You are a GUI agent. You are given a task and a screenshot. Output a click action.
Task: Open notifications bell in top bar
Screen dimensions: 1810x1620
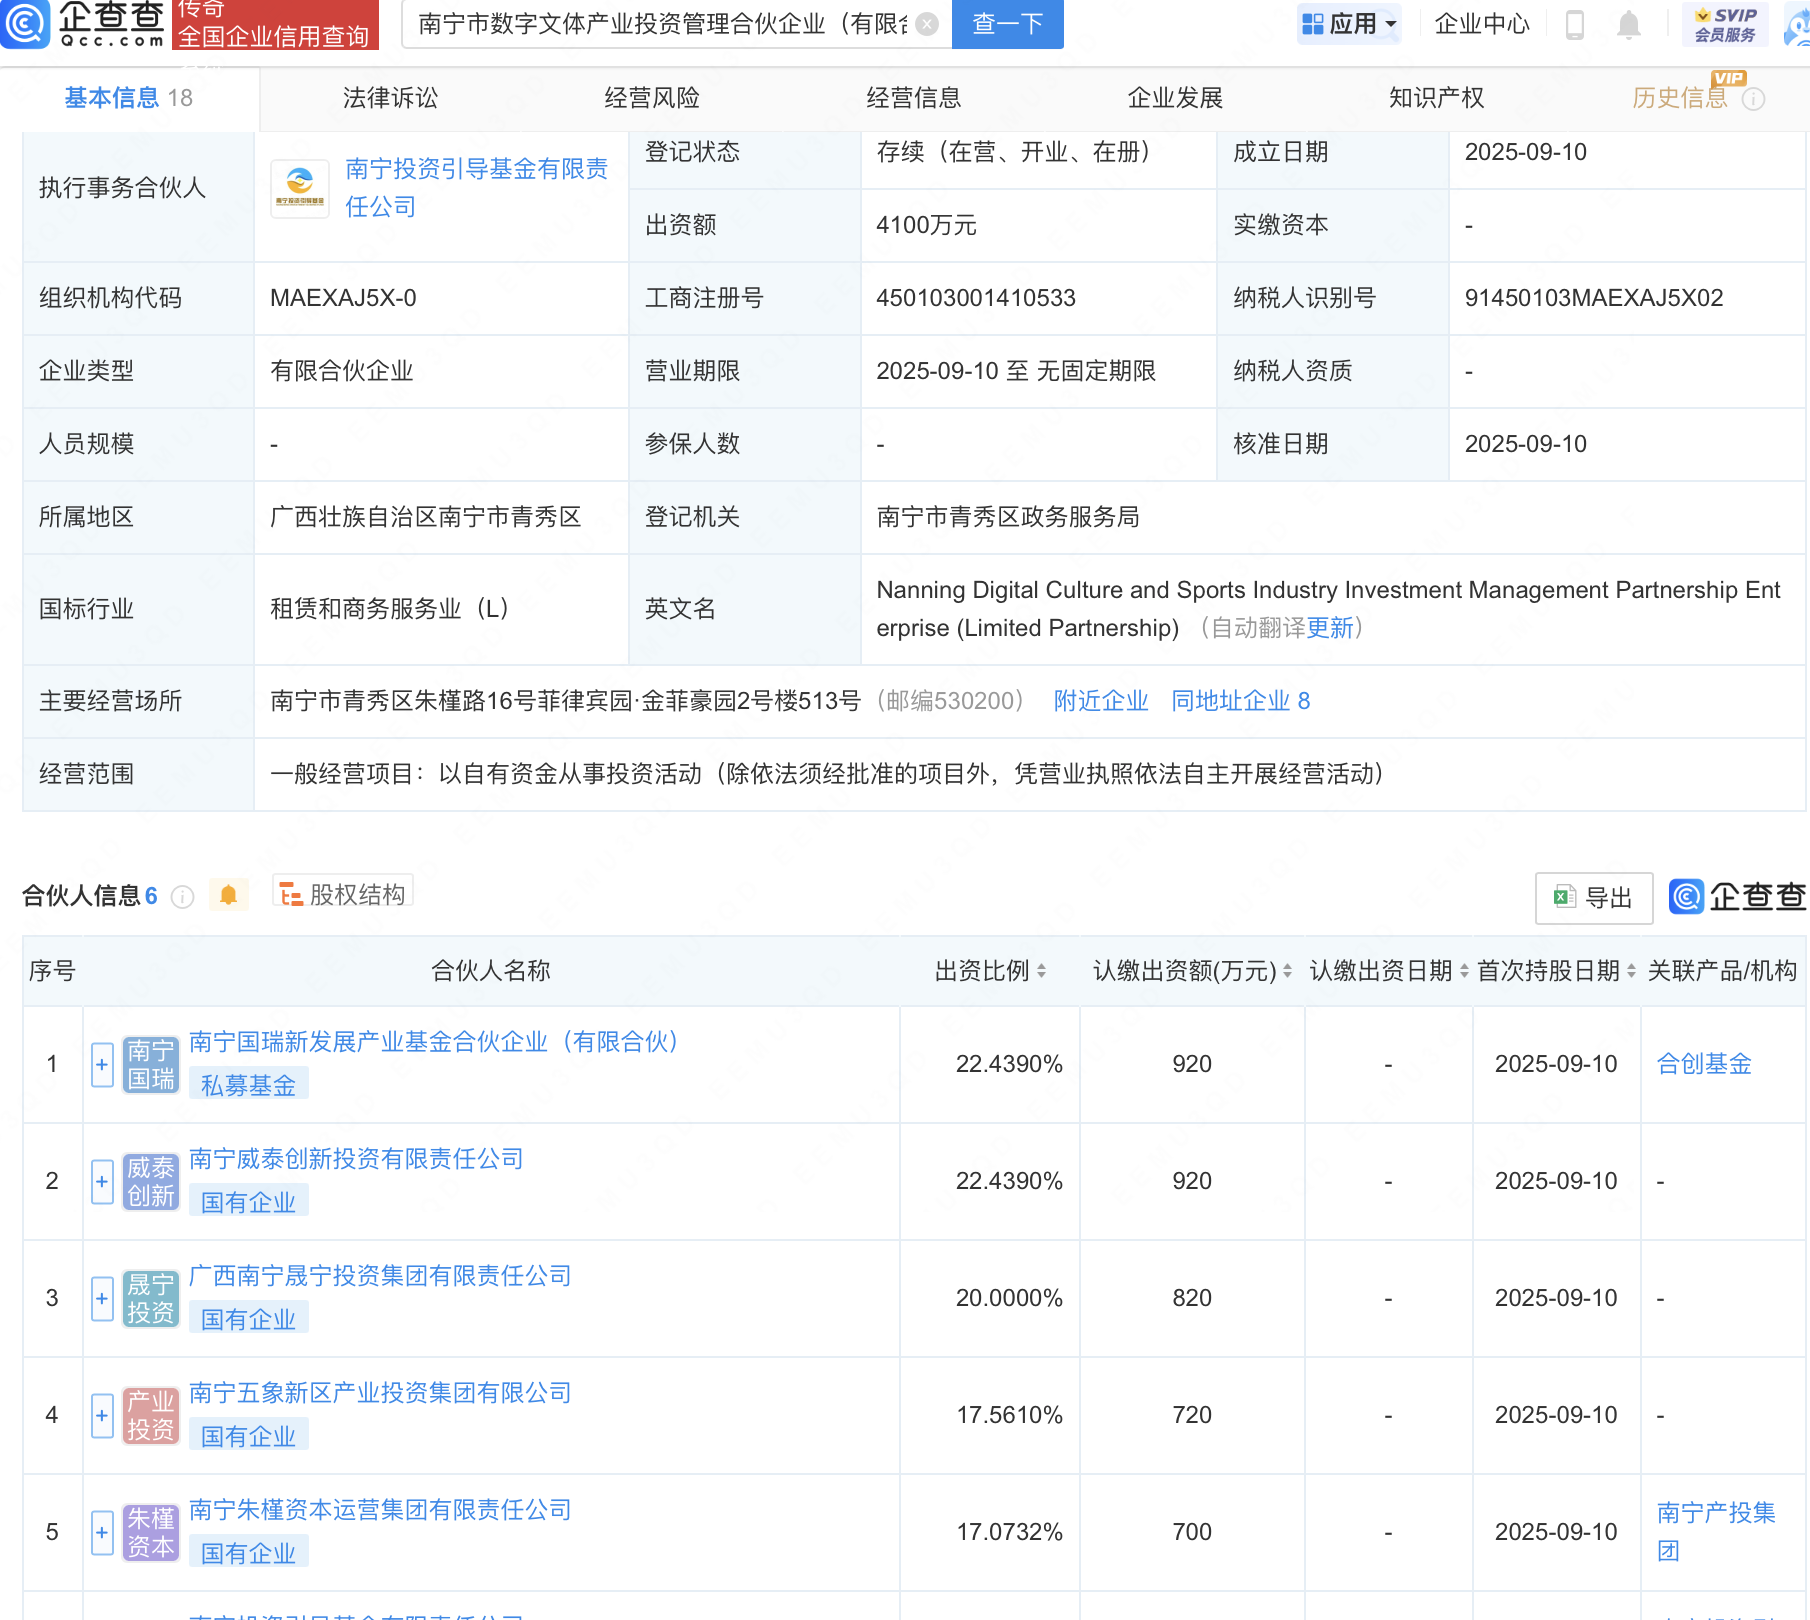1628,24
